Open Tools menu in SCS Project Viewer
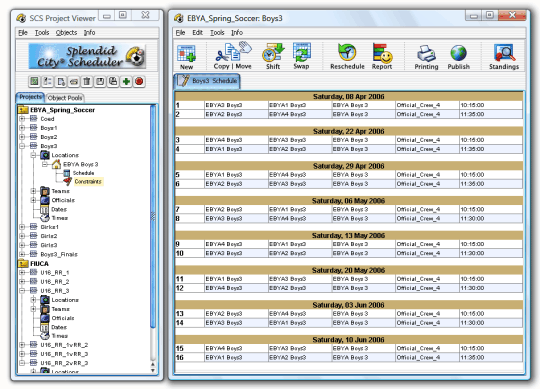 [x=42, y=32]
